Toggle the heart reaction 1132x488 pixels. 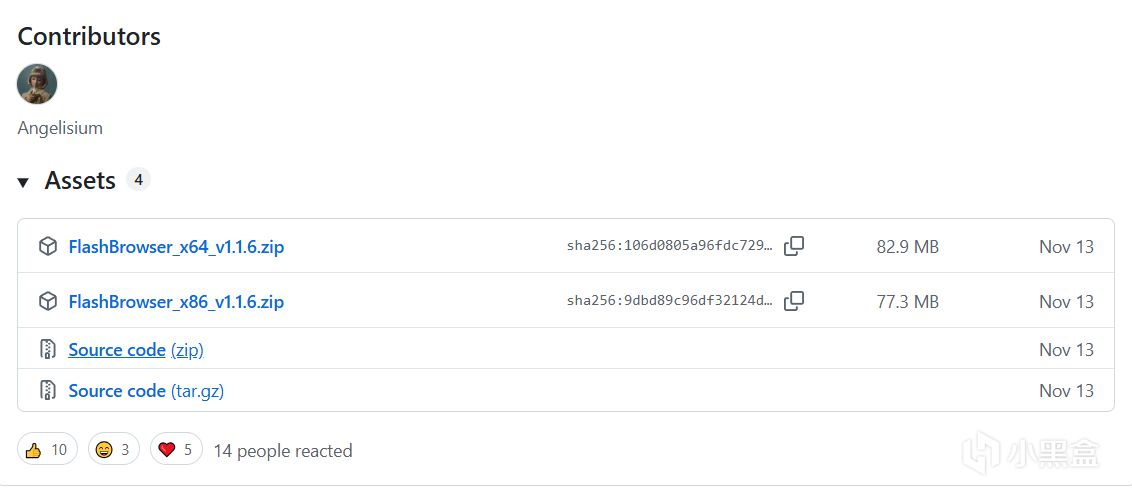point(176,450)
